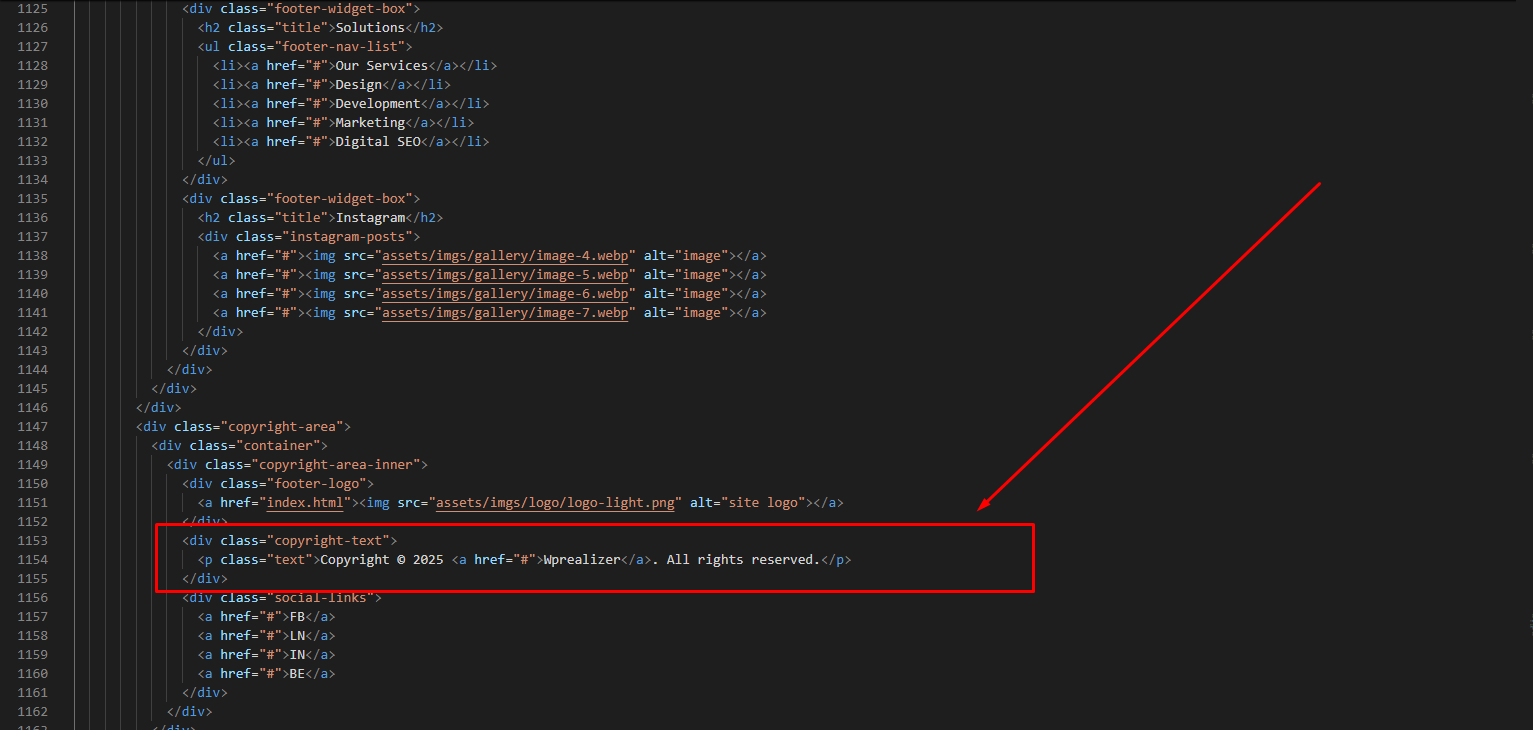Click line number 1127 in the gutter
Viewport: 1533px width, 730px height.
click(32, 47)
